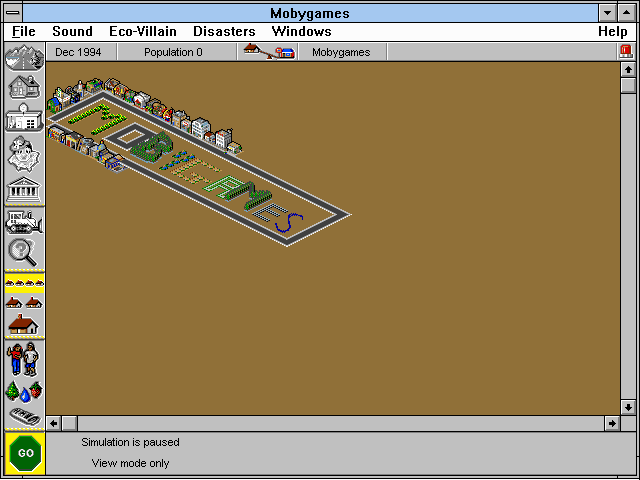Viewport: 640px width, 480px height.
Task: Open the Help menu
Action: (x=613, y=31)
